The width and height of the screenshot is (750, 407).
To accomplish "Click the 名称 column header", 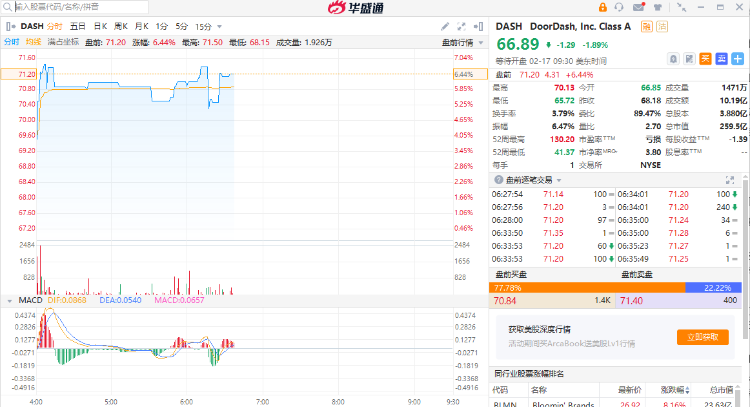I will point(539,390).
